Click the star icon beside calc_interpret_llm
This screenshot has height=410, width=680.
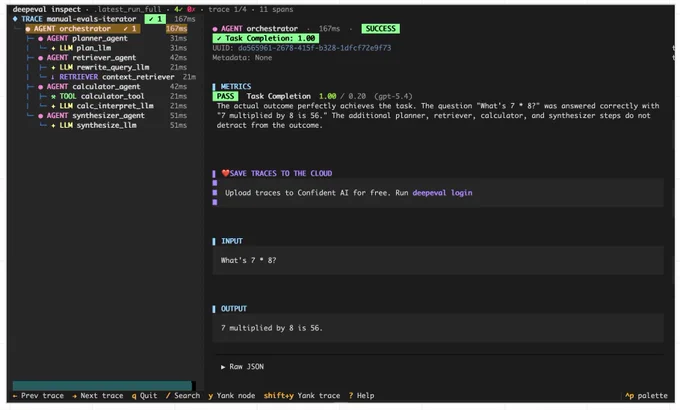point(53,106)
